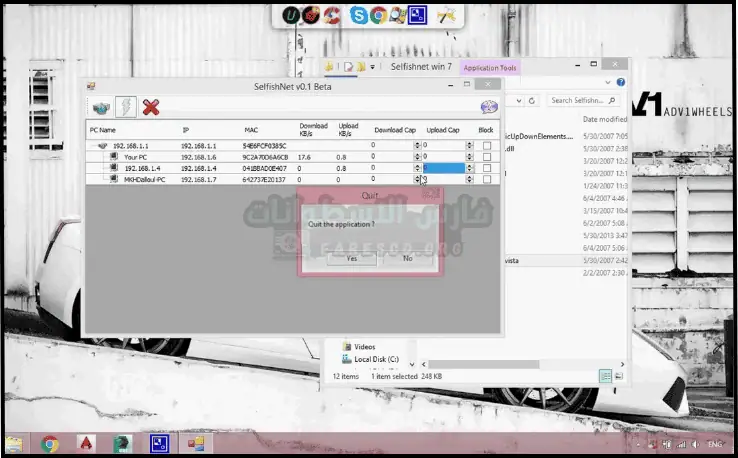Click the help icon in Explorer window

pos(621,82)
